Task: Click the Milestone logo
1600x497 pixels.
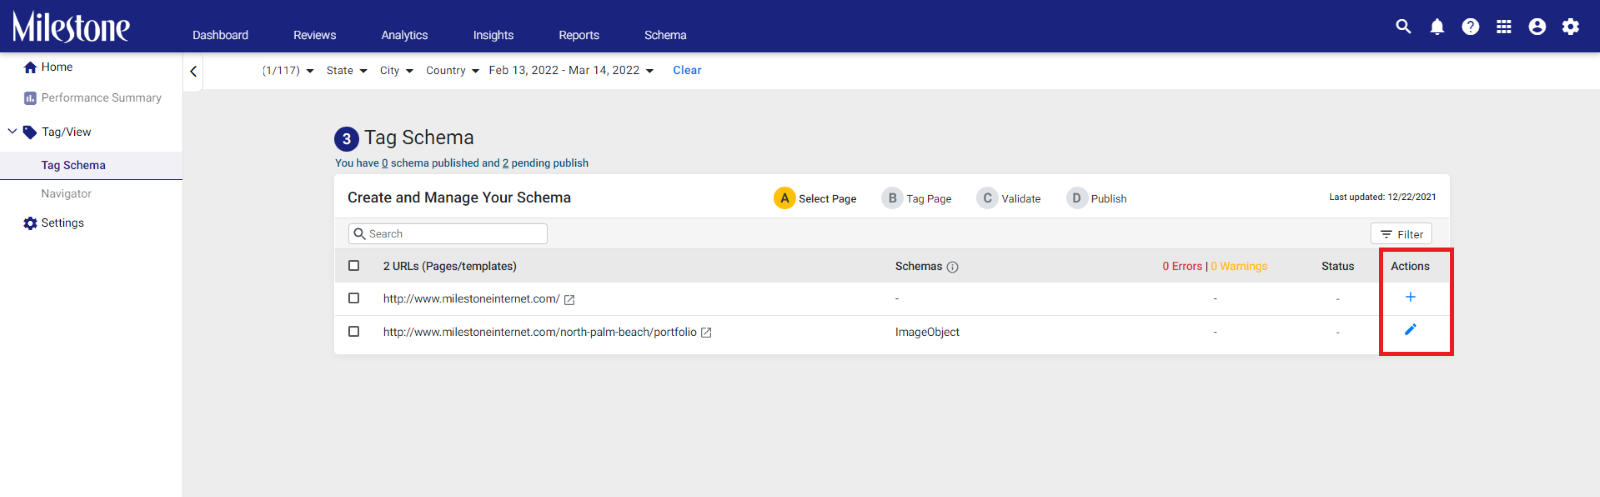Action: coord(71,27)
